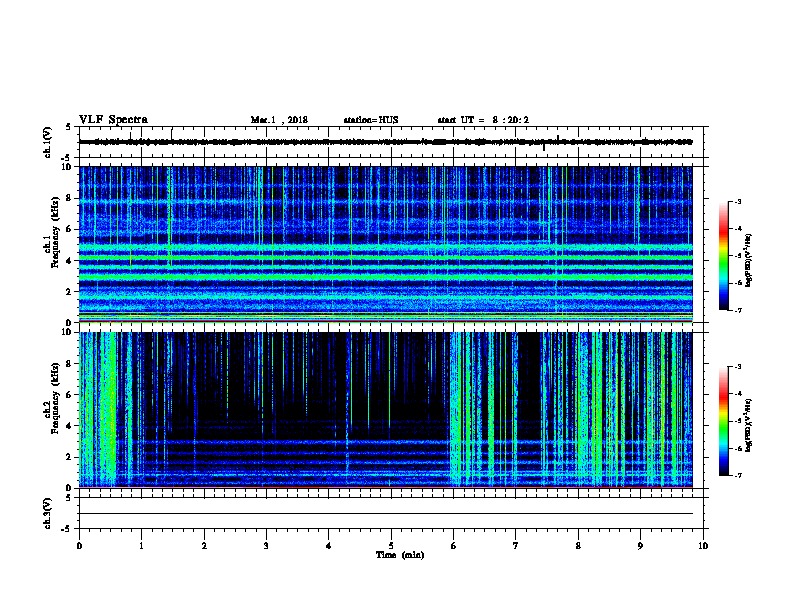
Task: Click the "VLF Spectra" plot title
Action: 113,119
